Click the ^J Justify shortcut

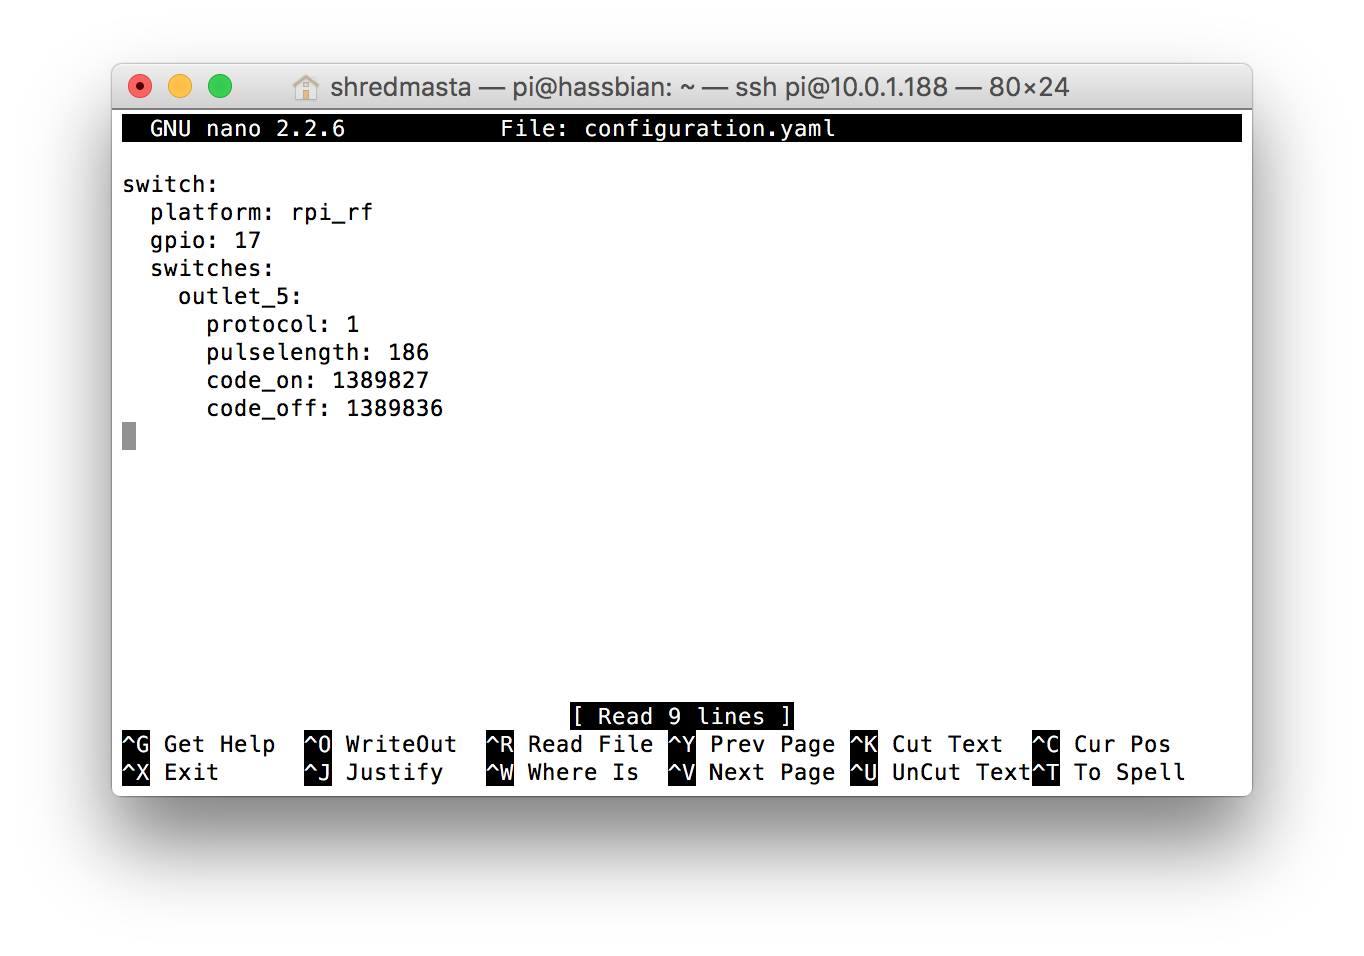click(x=374, y=772)
